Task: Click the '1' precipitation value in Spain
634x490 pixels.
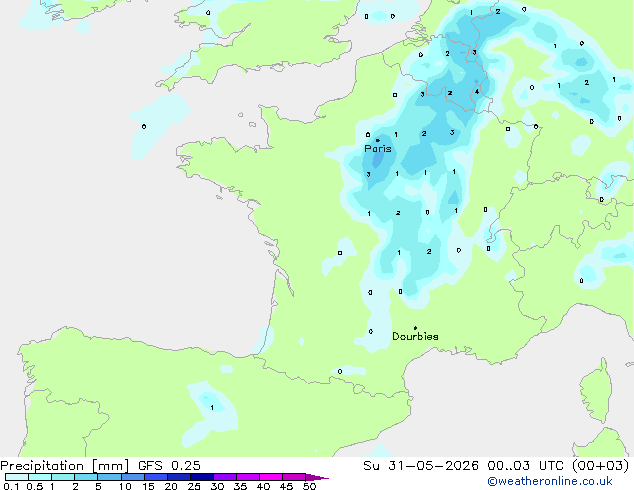Action: point(212,408)
